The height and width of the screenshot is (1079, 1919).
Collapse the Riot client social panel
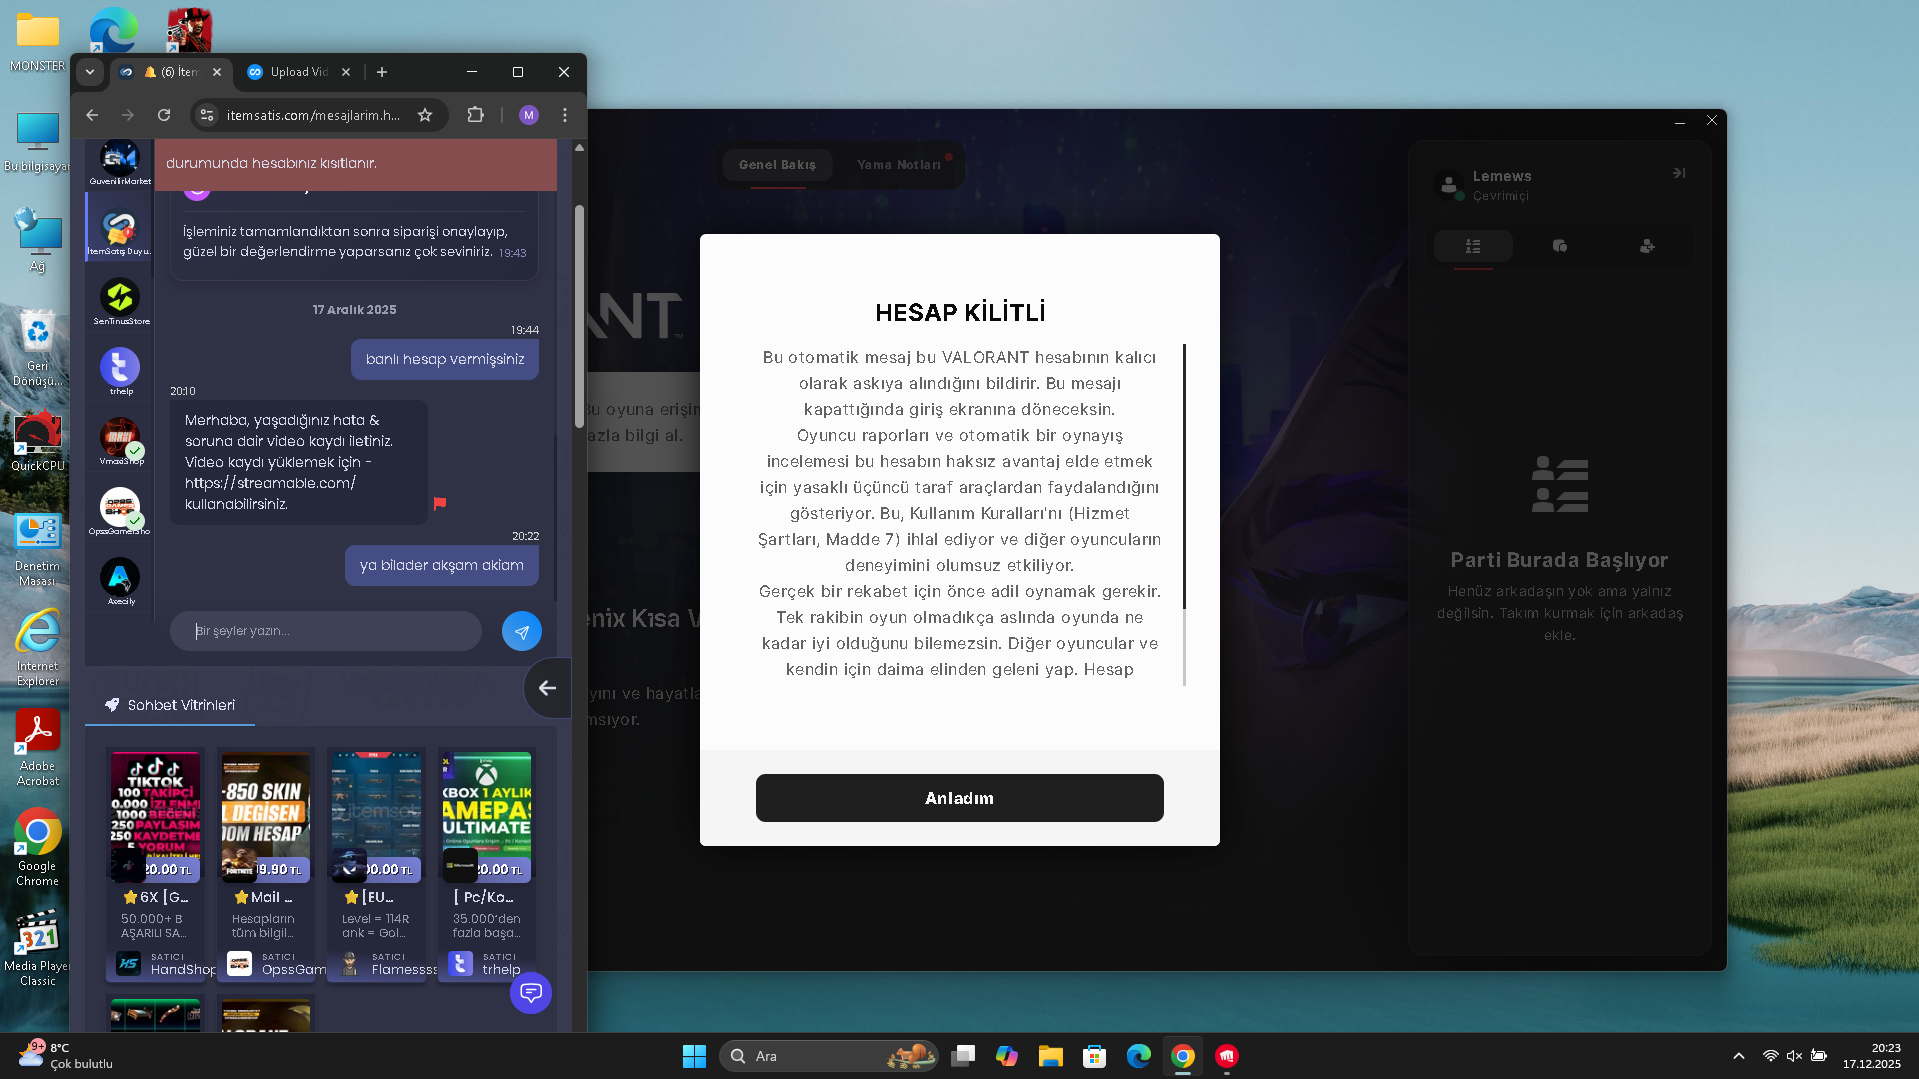coord(1679,173)
